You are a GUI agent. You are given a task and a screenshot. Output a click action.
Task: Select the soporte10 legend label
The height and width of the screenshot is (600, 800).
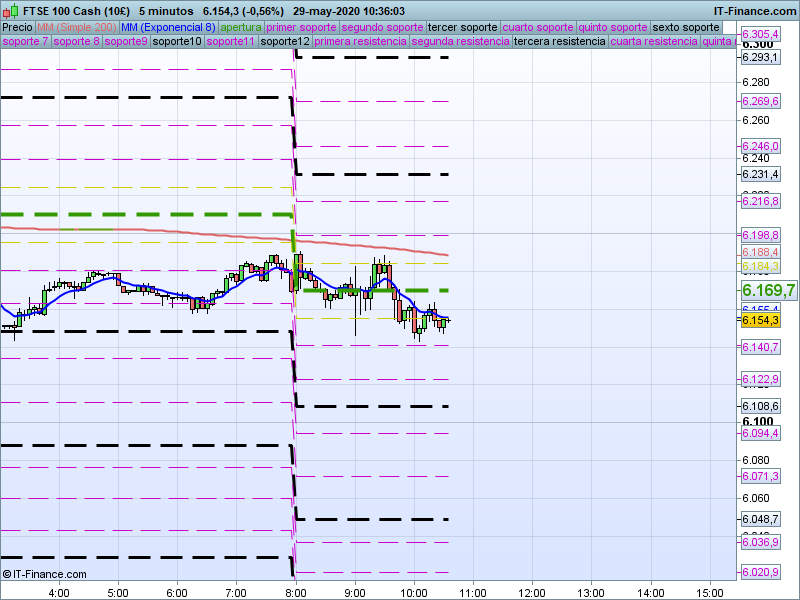[x=177, y=42]
